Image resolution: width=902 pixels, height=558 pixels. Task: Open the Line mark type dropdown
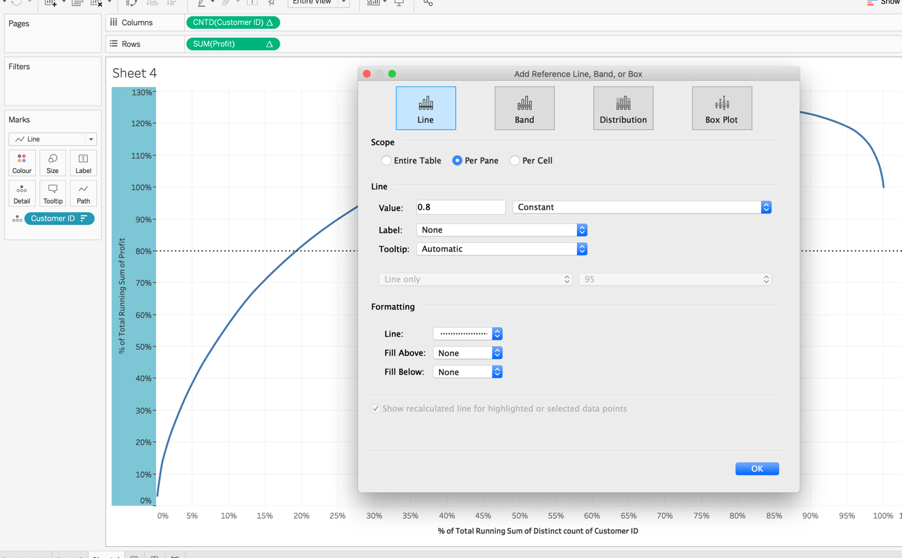53,139
